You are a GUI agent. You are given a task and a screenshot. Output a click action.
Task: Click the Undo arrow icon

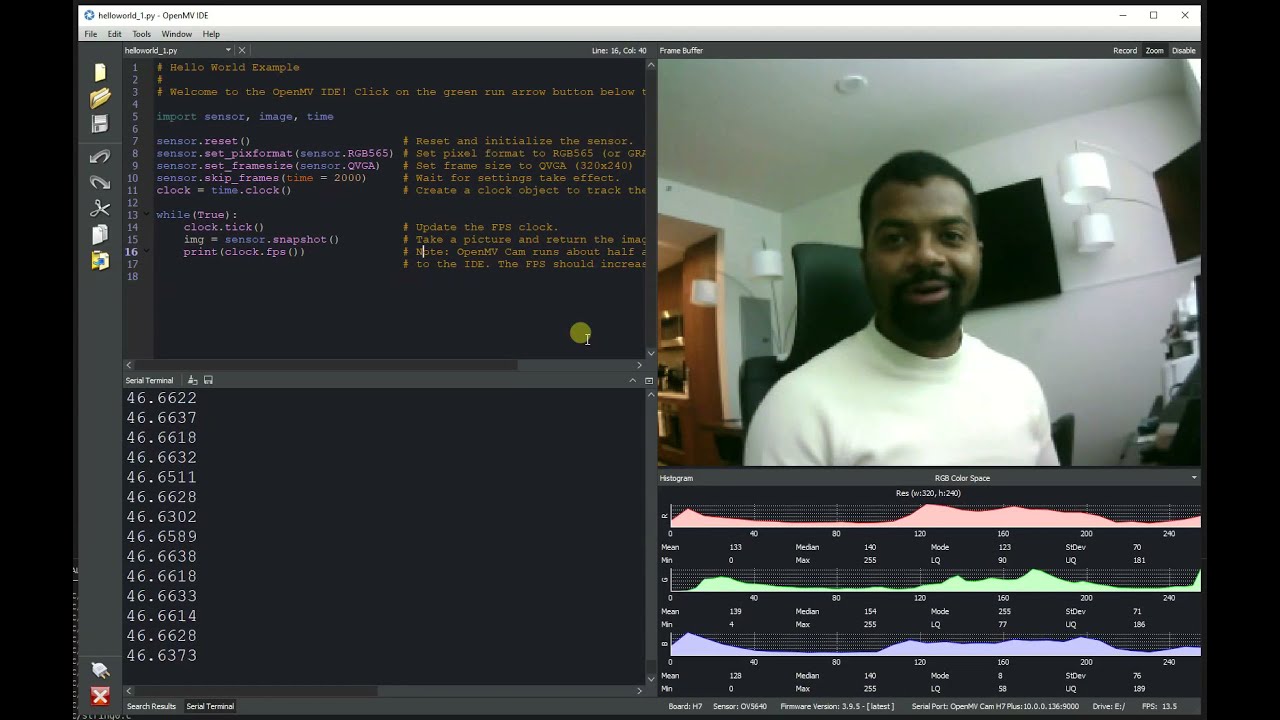click(100, 157)
